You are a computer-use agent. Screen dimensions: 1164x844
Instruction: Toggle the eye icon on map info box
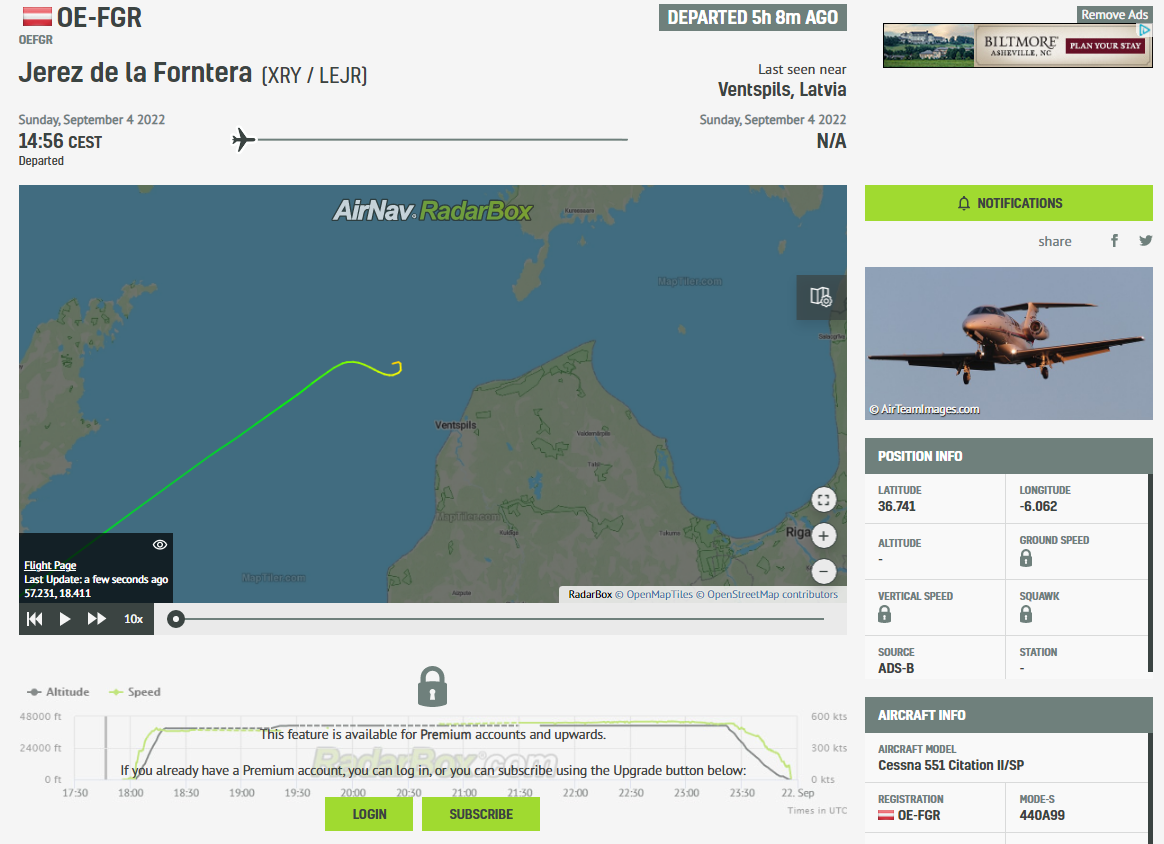point(160,545)
